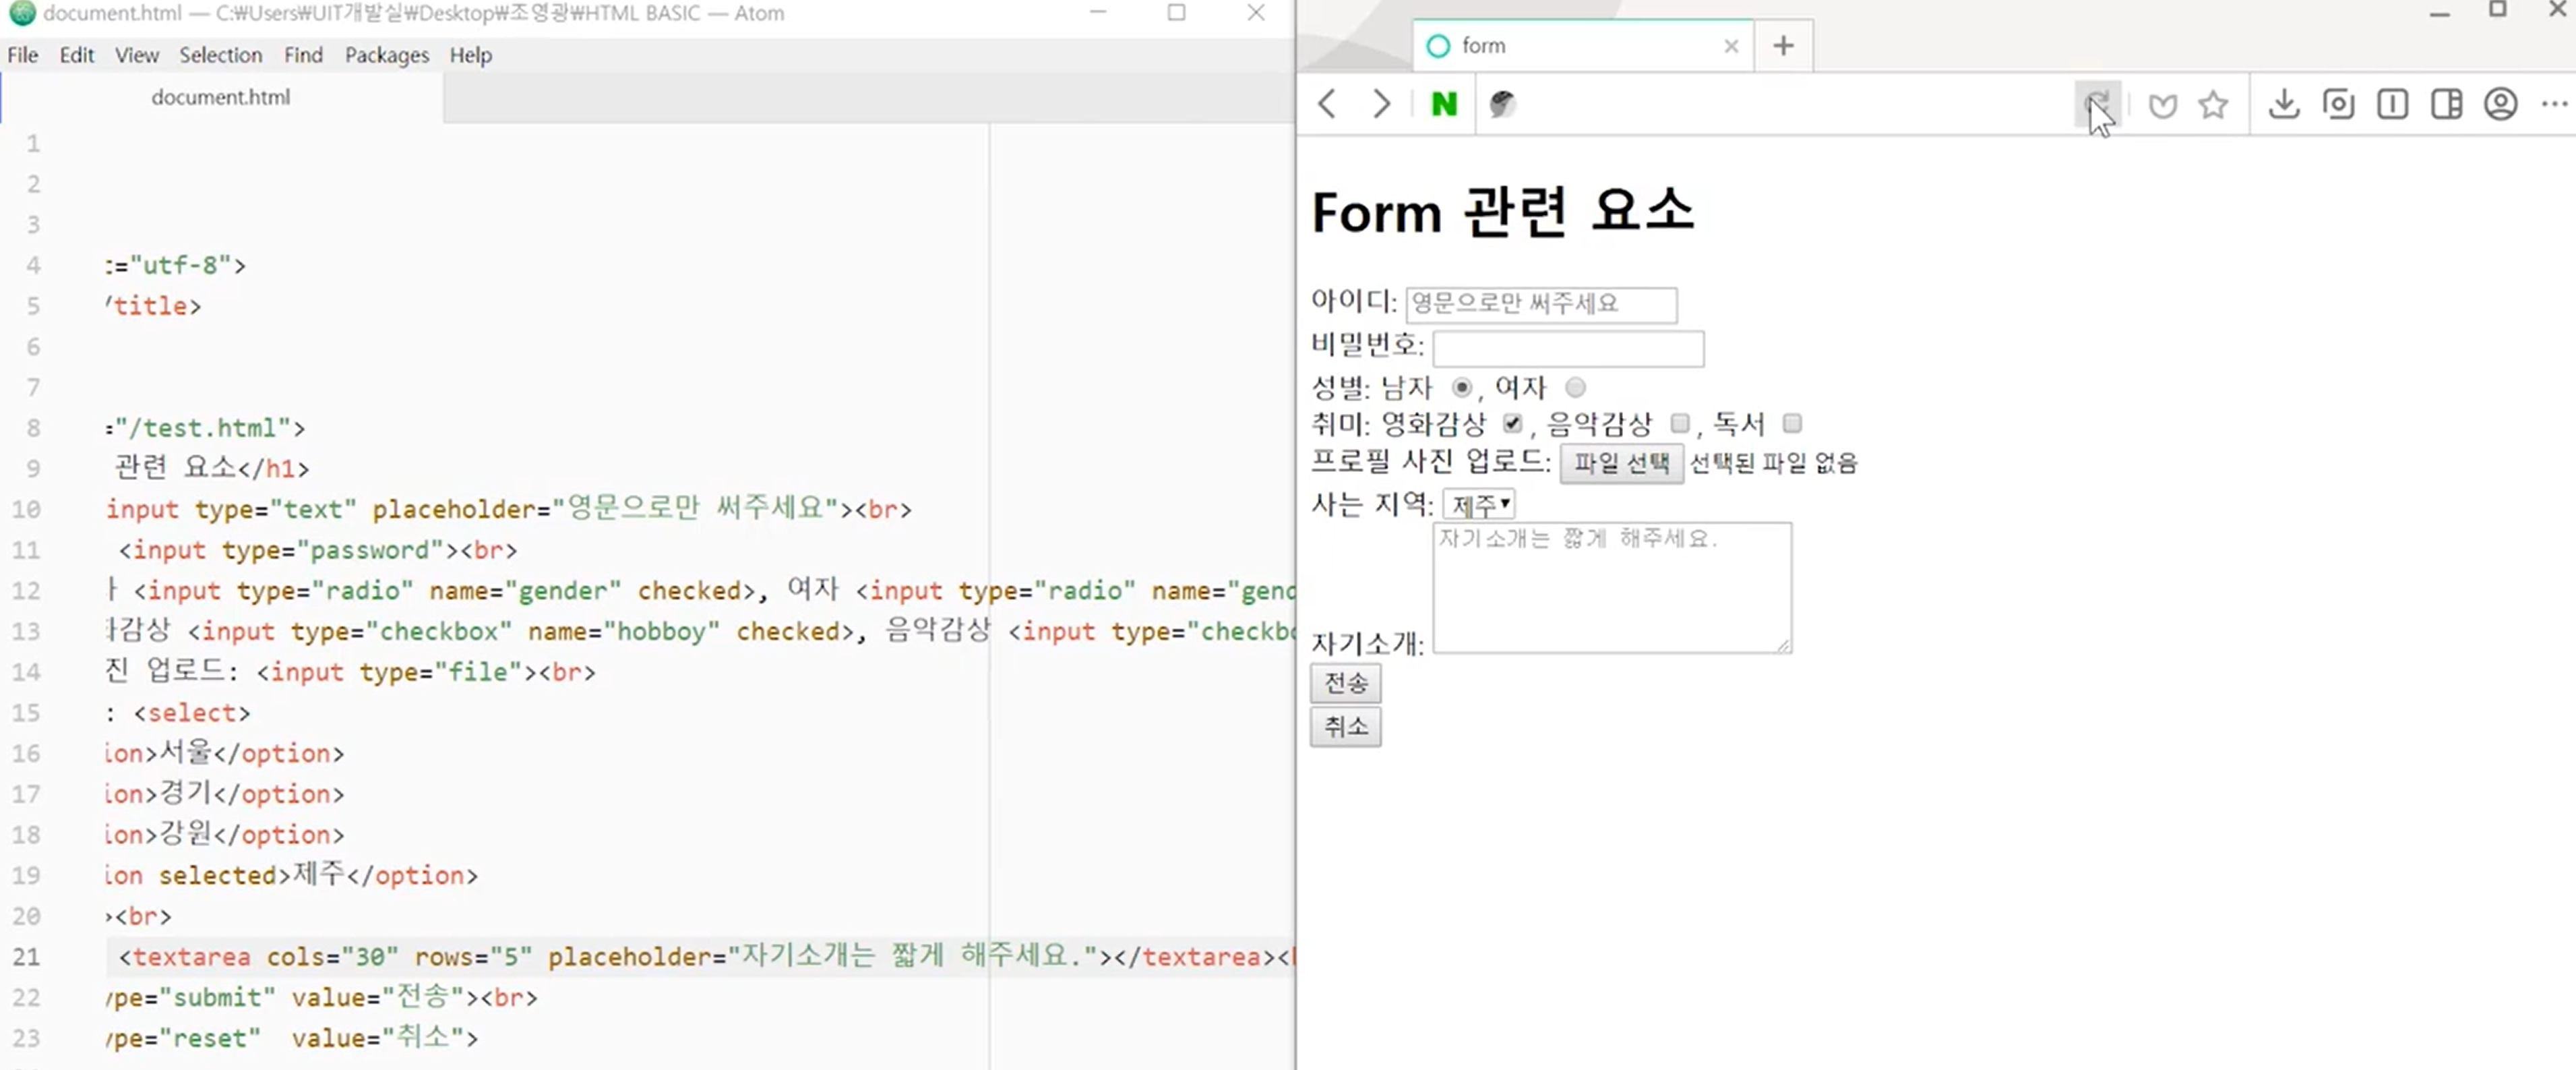Bookmark page with the star icon

(x=2213, y=104)
